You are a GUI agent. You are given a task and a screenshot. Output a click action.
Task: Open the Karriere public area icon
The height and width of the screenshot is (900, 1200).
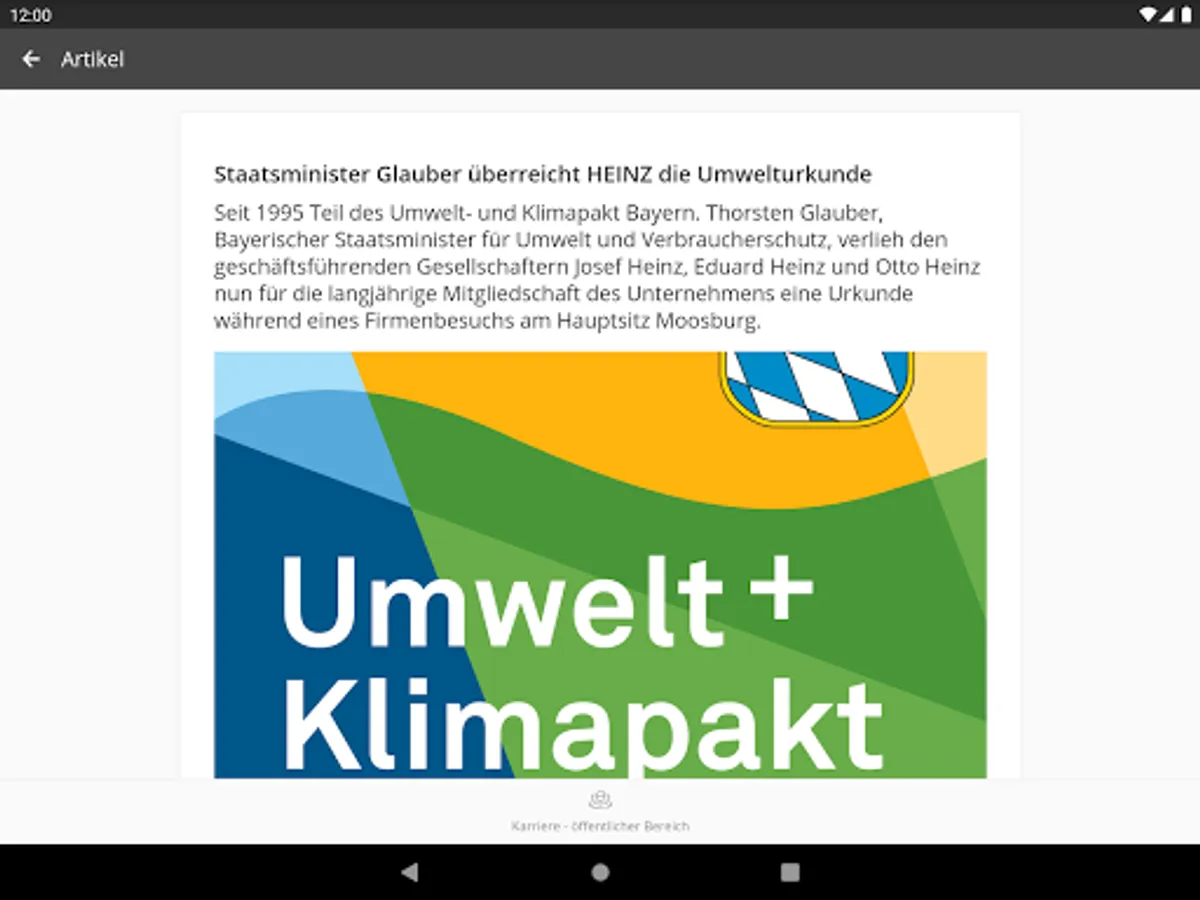point(600,800)
